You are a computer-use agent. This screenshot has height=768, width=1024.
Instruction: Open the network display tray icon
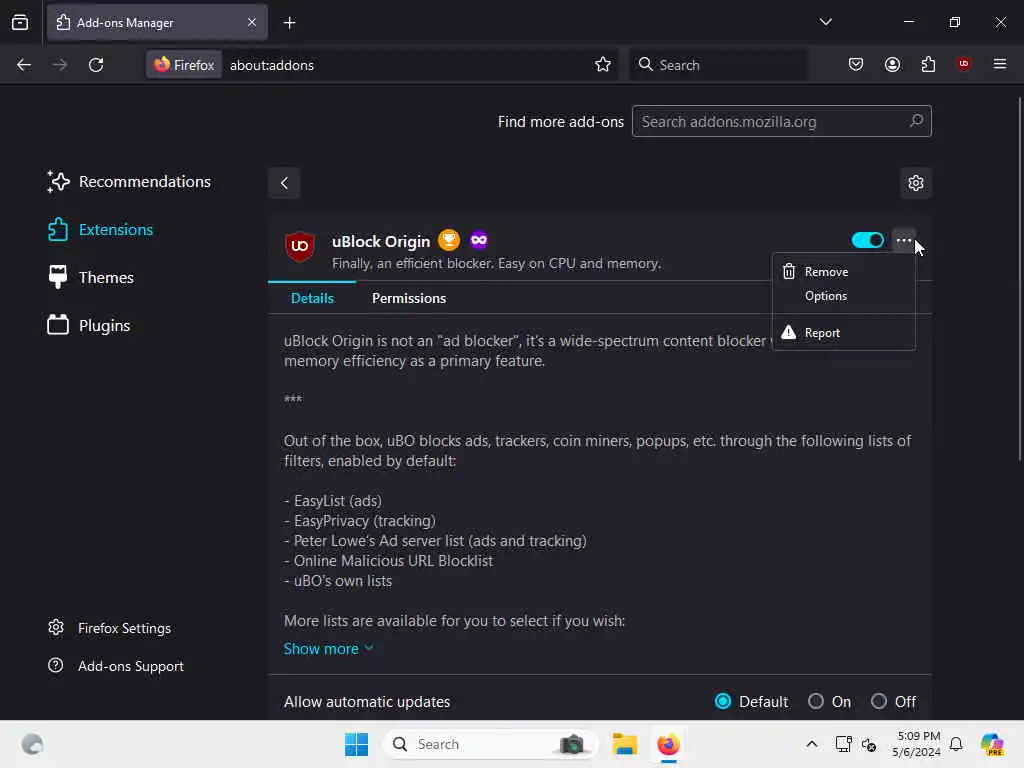point(843,744)
